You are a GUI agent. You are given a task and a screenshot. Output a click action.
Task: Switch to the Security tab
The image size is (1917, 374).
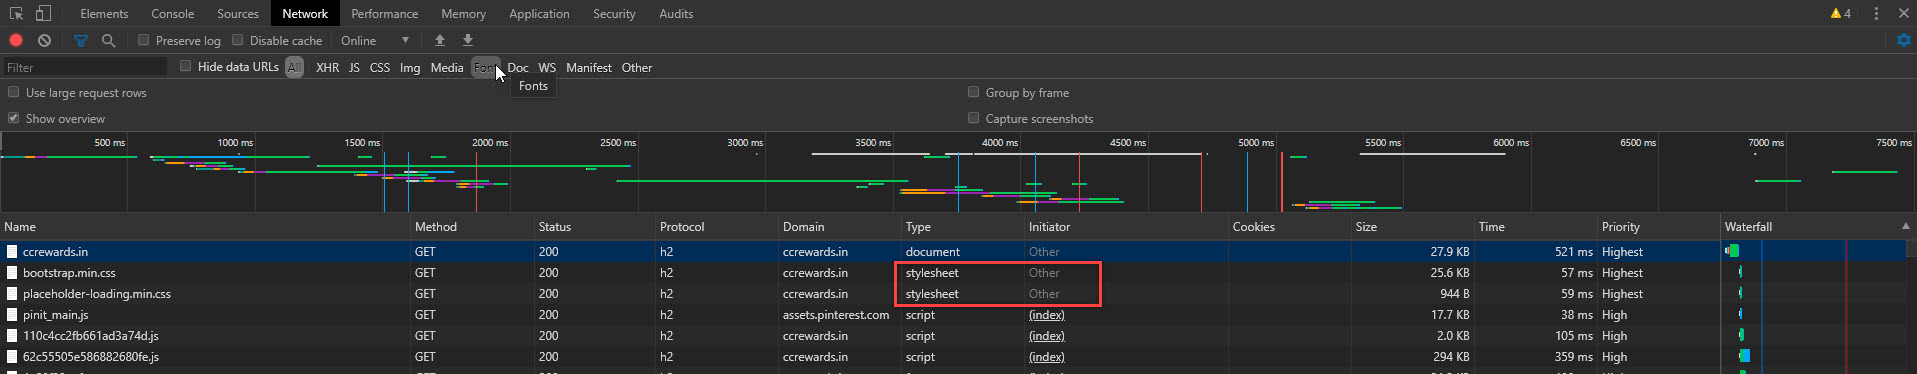coord(614,14)
